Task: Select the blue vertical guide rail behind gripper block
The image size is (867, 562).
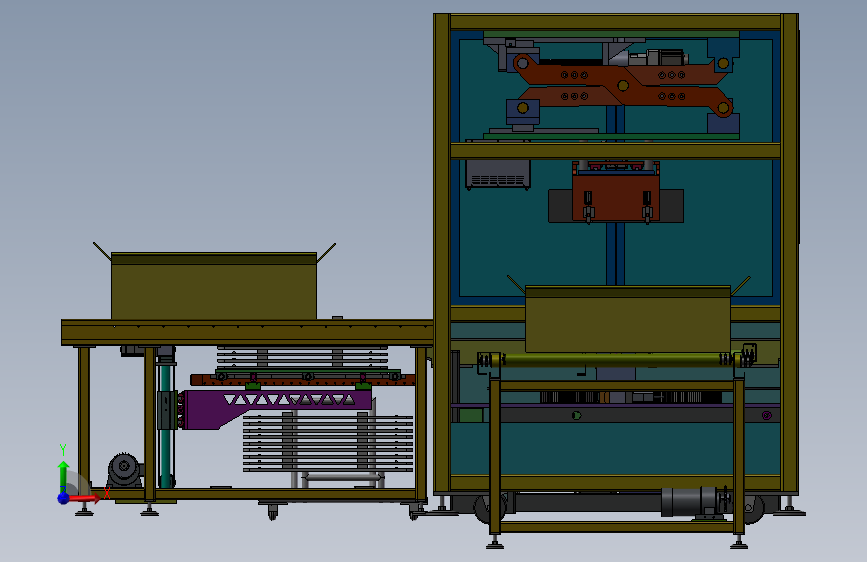Action: (615, 253)
